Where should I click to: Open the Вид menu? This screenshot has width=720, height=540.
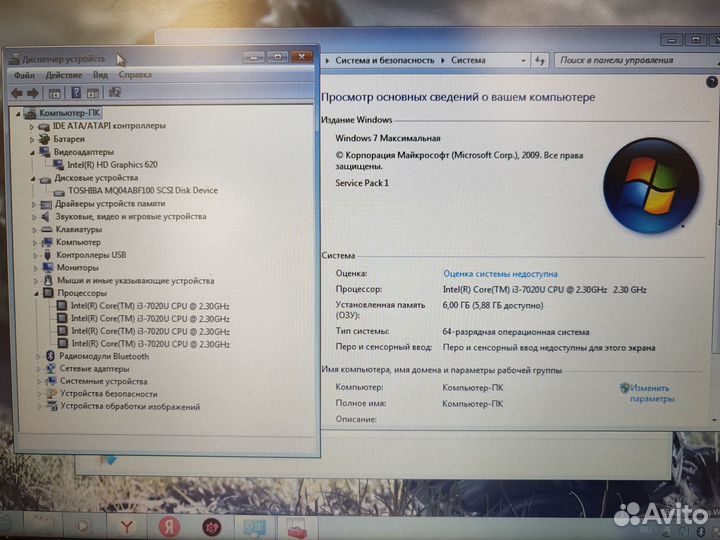[100, 75]
